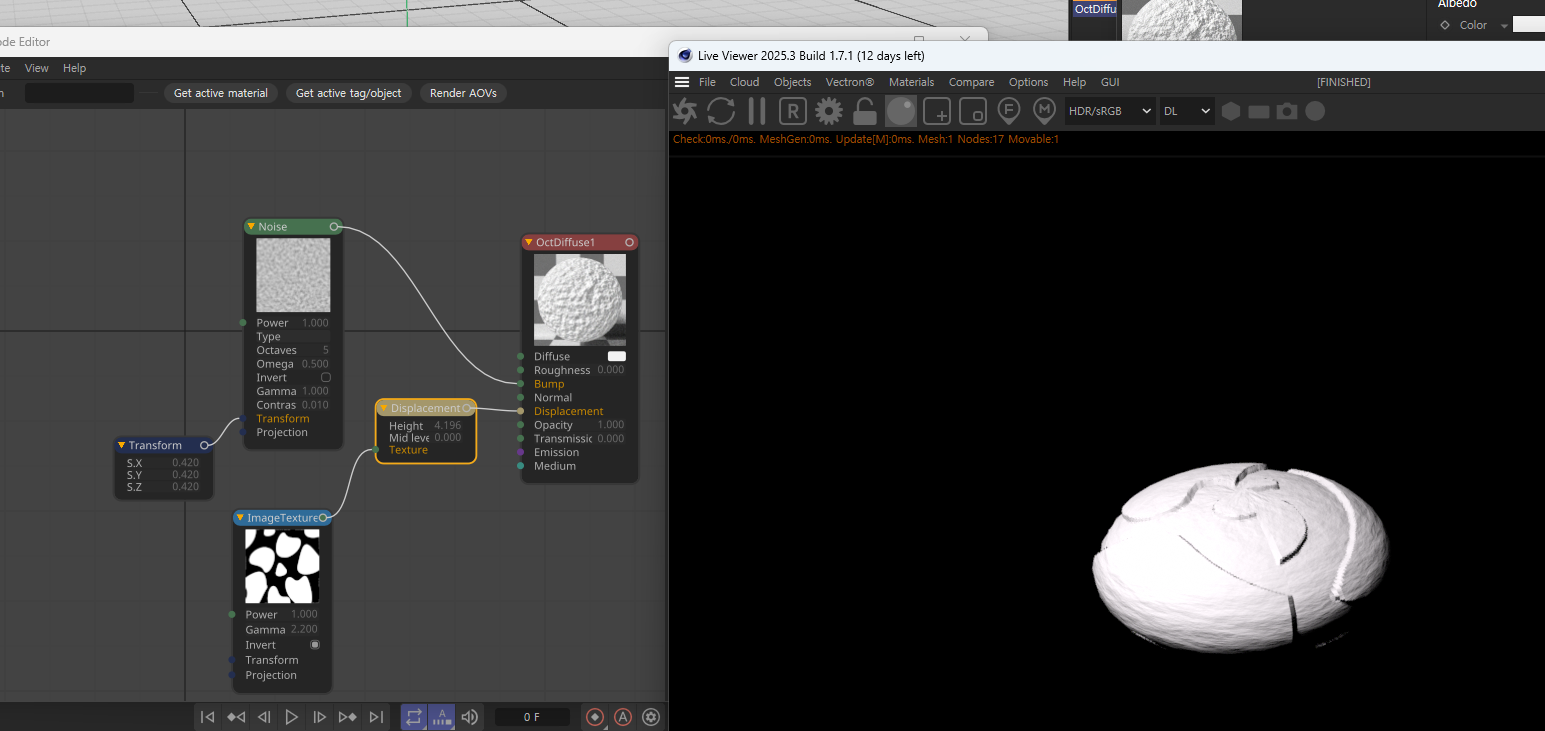
Task: Click the Render AOVs button
Action: [x=463, y=93]
